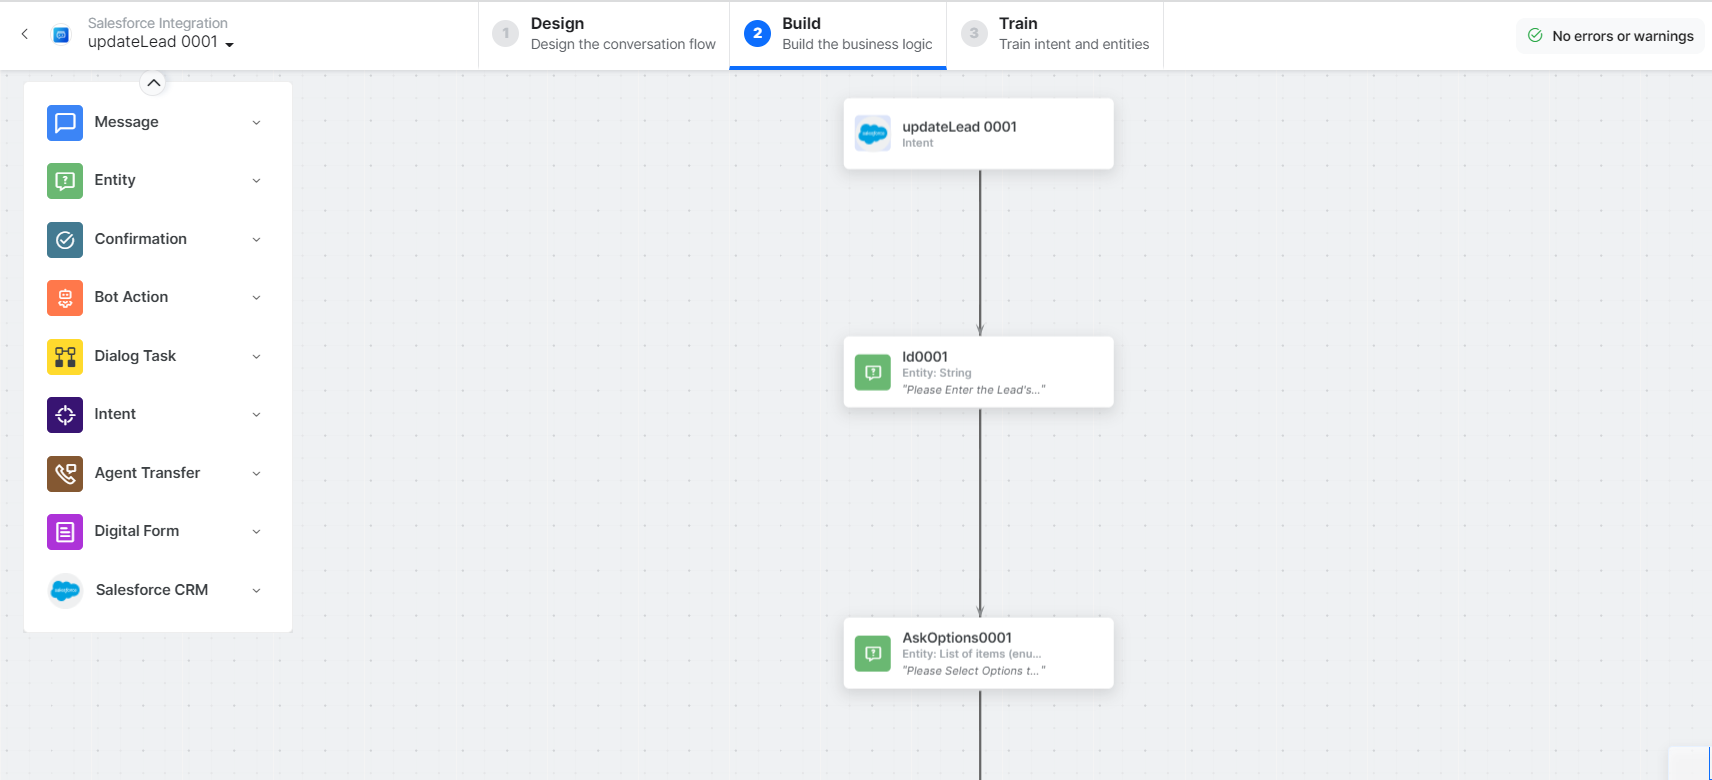Expand the Message node options chevron
This screenshot has width=1712, height=780.
click(256, 123)
